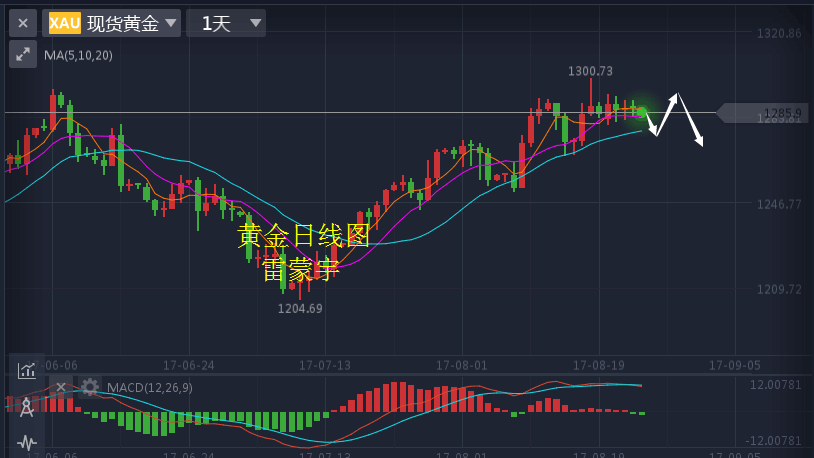Remove the MACD indicator with its X
The image size is (814, 458).
pyautogui.click(x=60, y=387)
